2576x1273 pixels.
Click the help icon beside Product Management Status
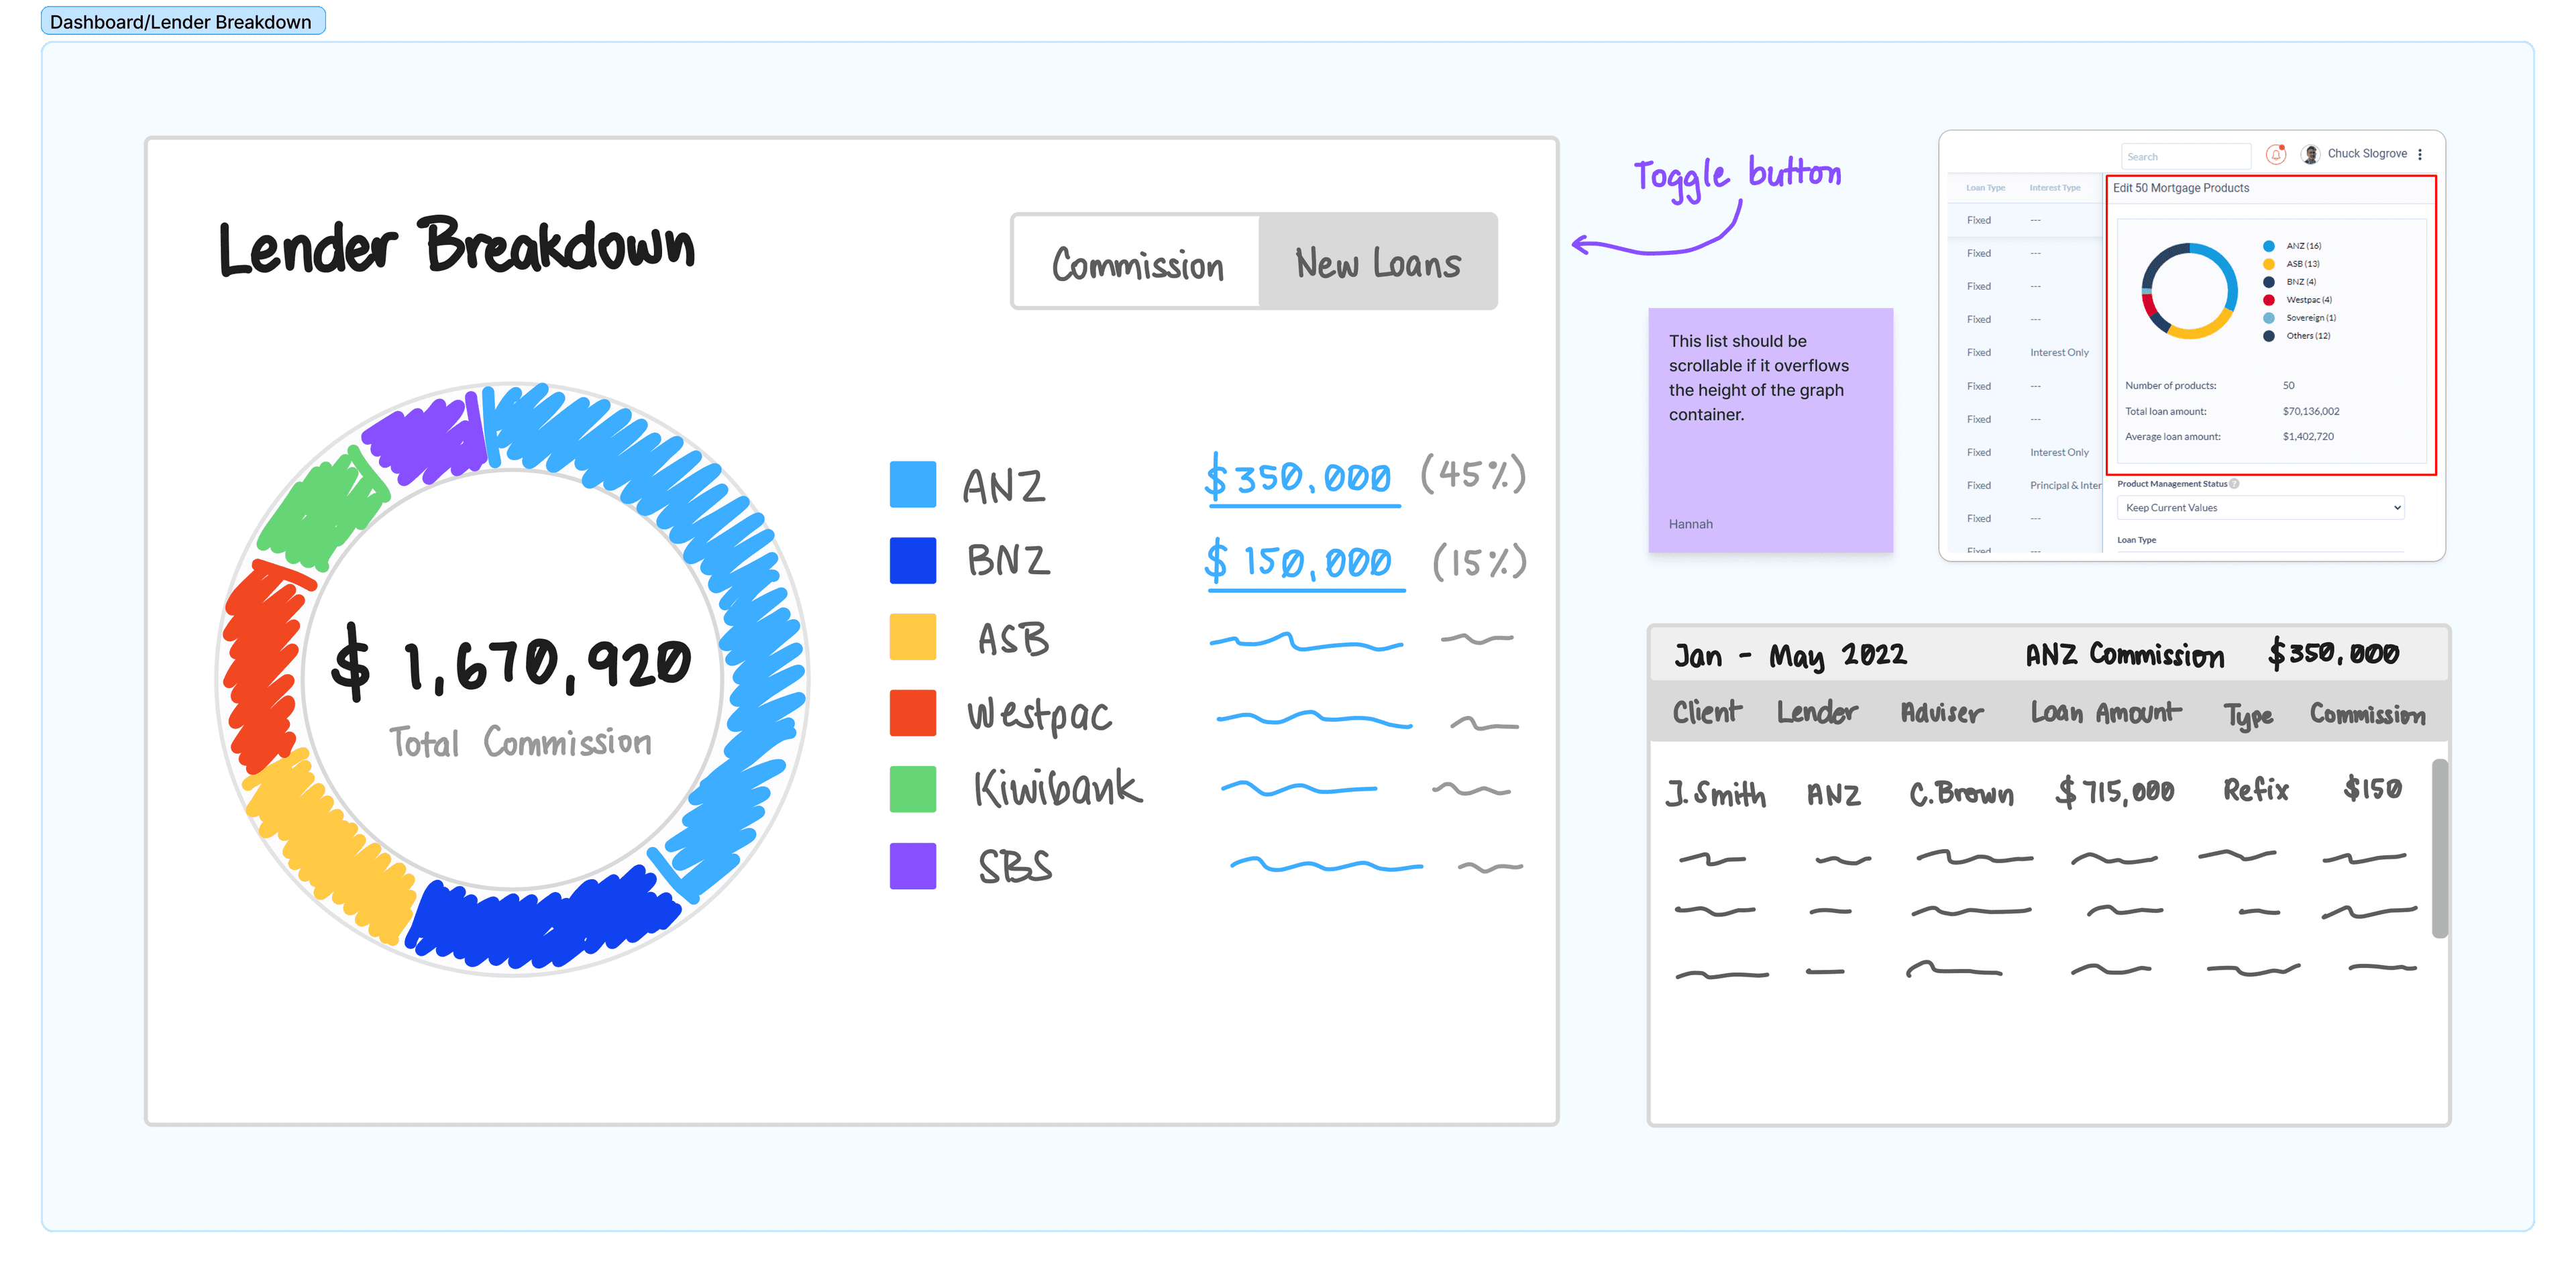[2234, 484]
